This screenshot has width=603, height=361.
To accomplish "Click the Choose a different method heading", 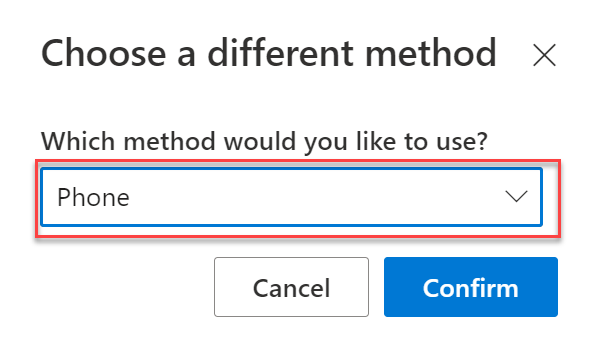I will (269, 53).
